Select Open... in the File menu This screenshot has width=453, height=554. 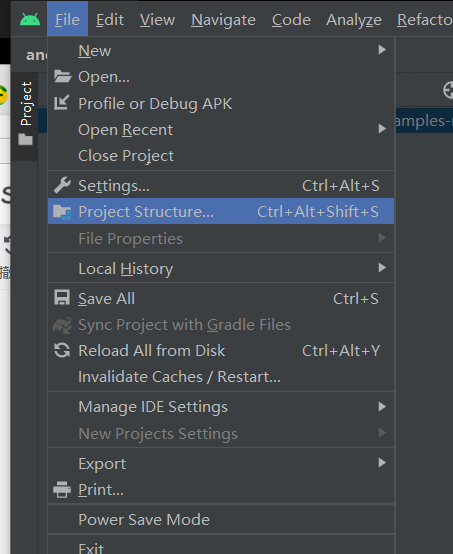(x=221, y=77)
